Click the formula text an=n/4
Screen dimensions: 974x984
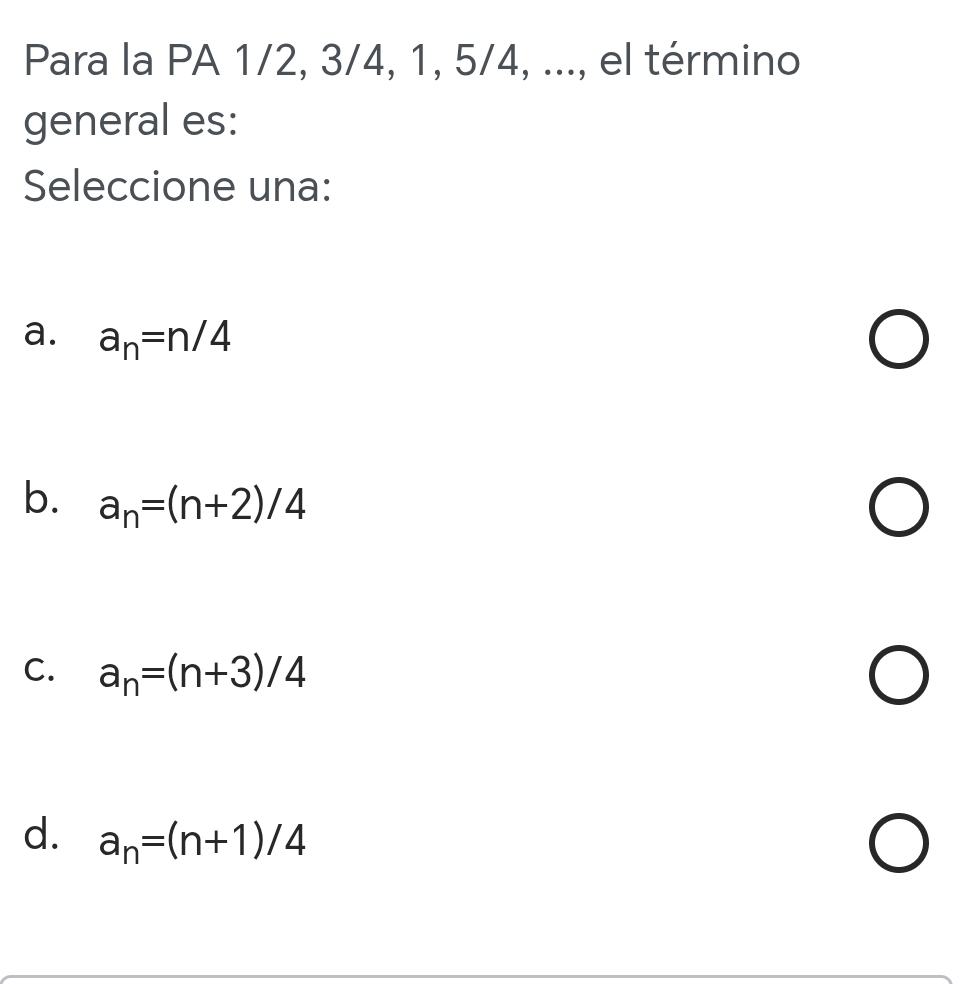[x=165, y=342]
